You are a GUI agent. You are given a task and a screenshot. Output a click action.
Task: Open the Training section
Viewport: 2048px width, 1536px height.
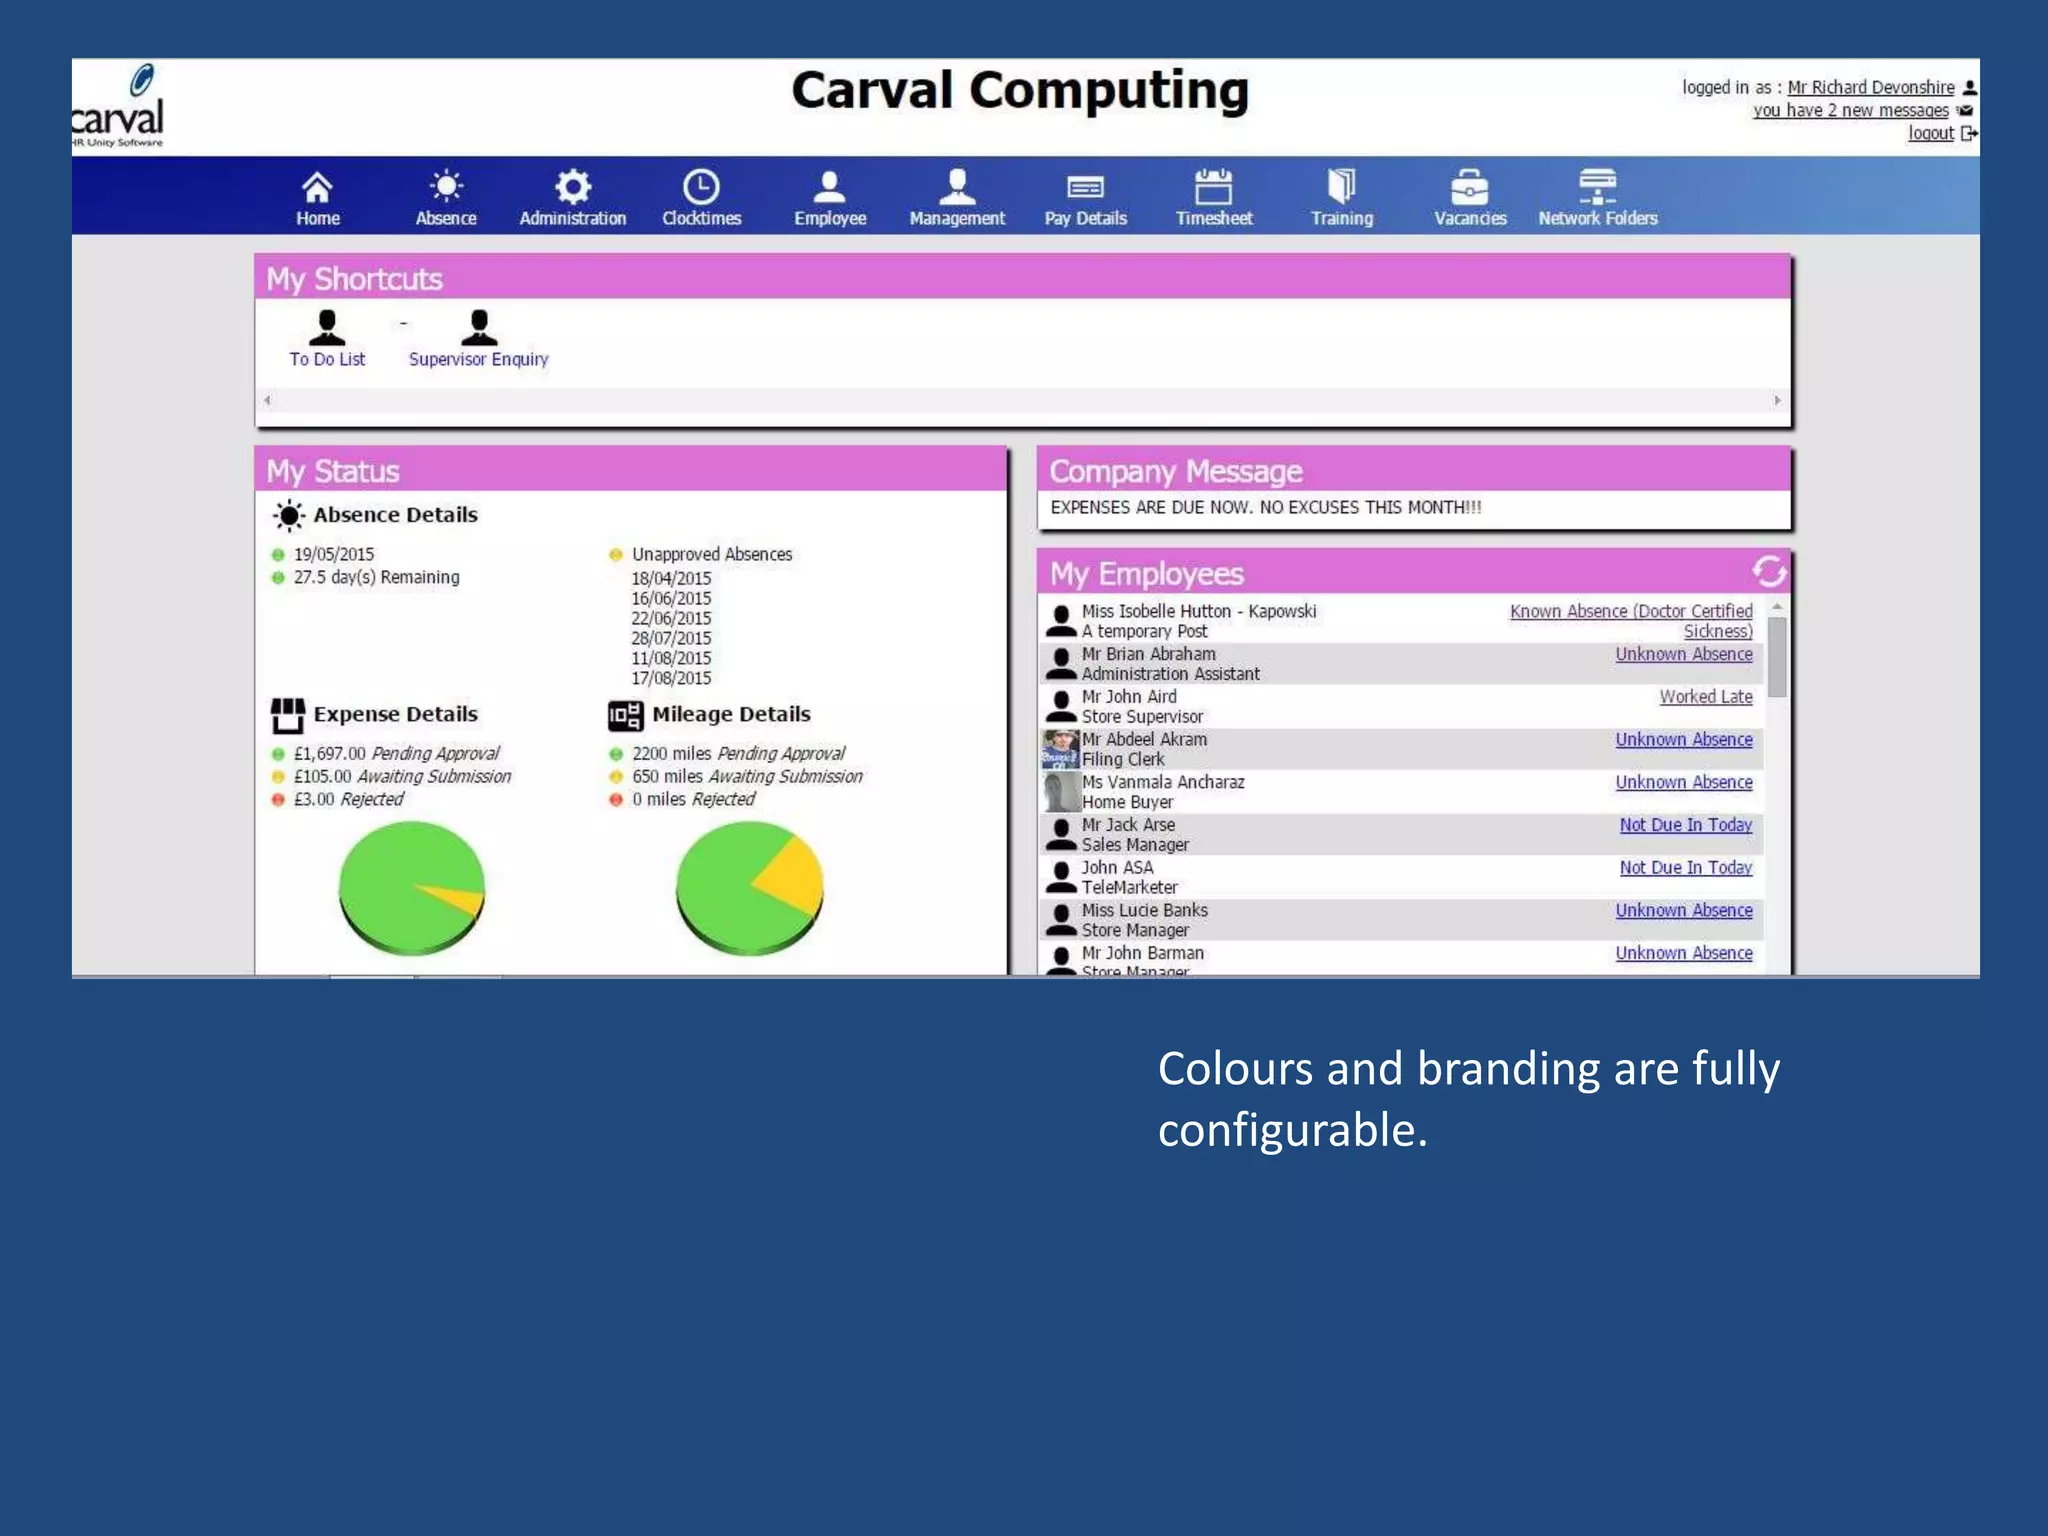coord(1342,198)
